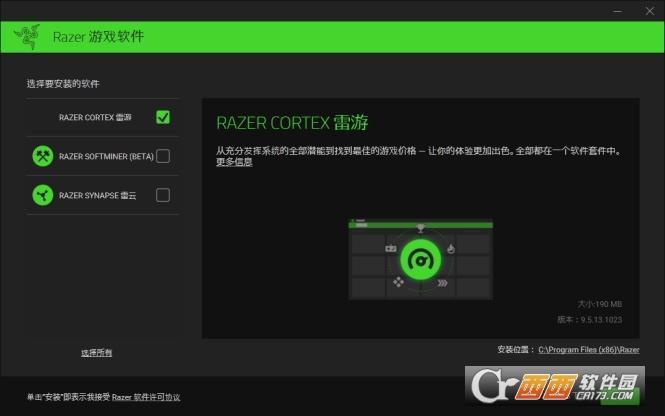Select the RAZER SOFTMINER (BETA) entry label
The height and width of the screenshot is (416, 665).
click(106, 156)
